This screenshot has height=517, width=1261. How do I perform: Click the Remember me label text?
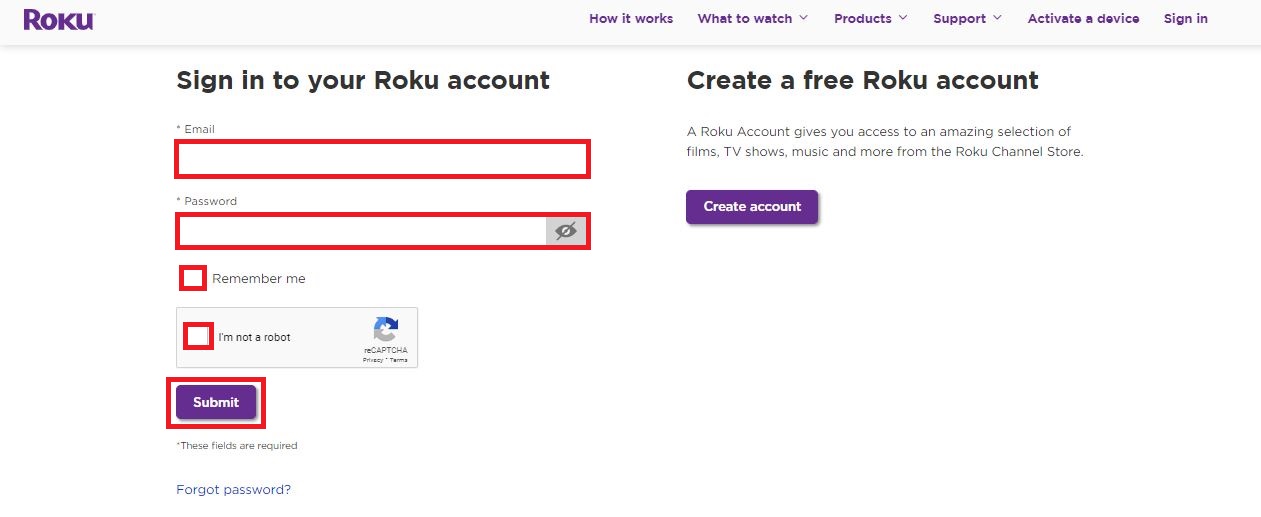[x=259, y=278]
